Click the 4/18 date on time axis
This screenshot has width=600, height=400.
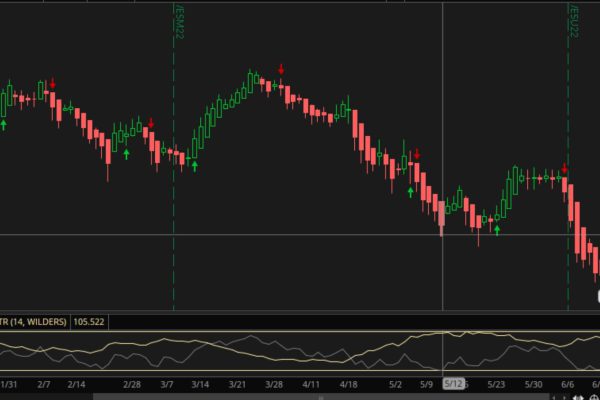[348, 384]
